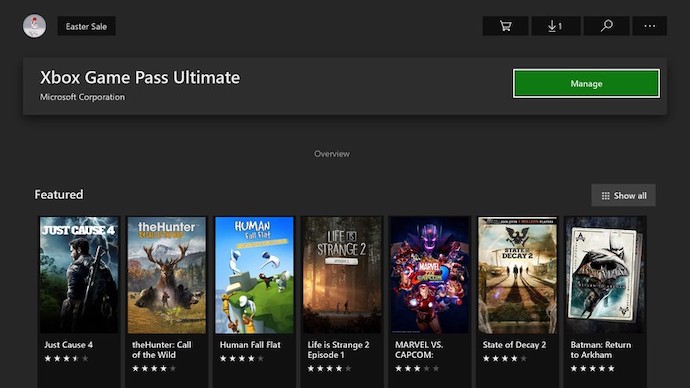The height and width of the screenshot is (388, 690).
Task: Open the State of Decay 2 cover
Action: tap(517, 275)
